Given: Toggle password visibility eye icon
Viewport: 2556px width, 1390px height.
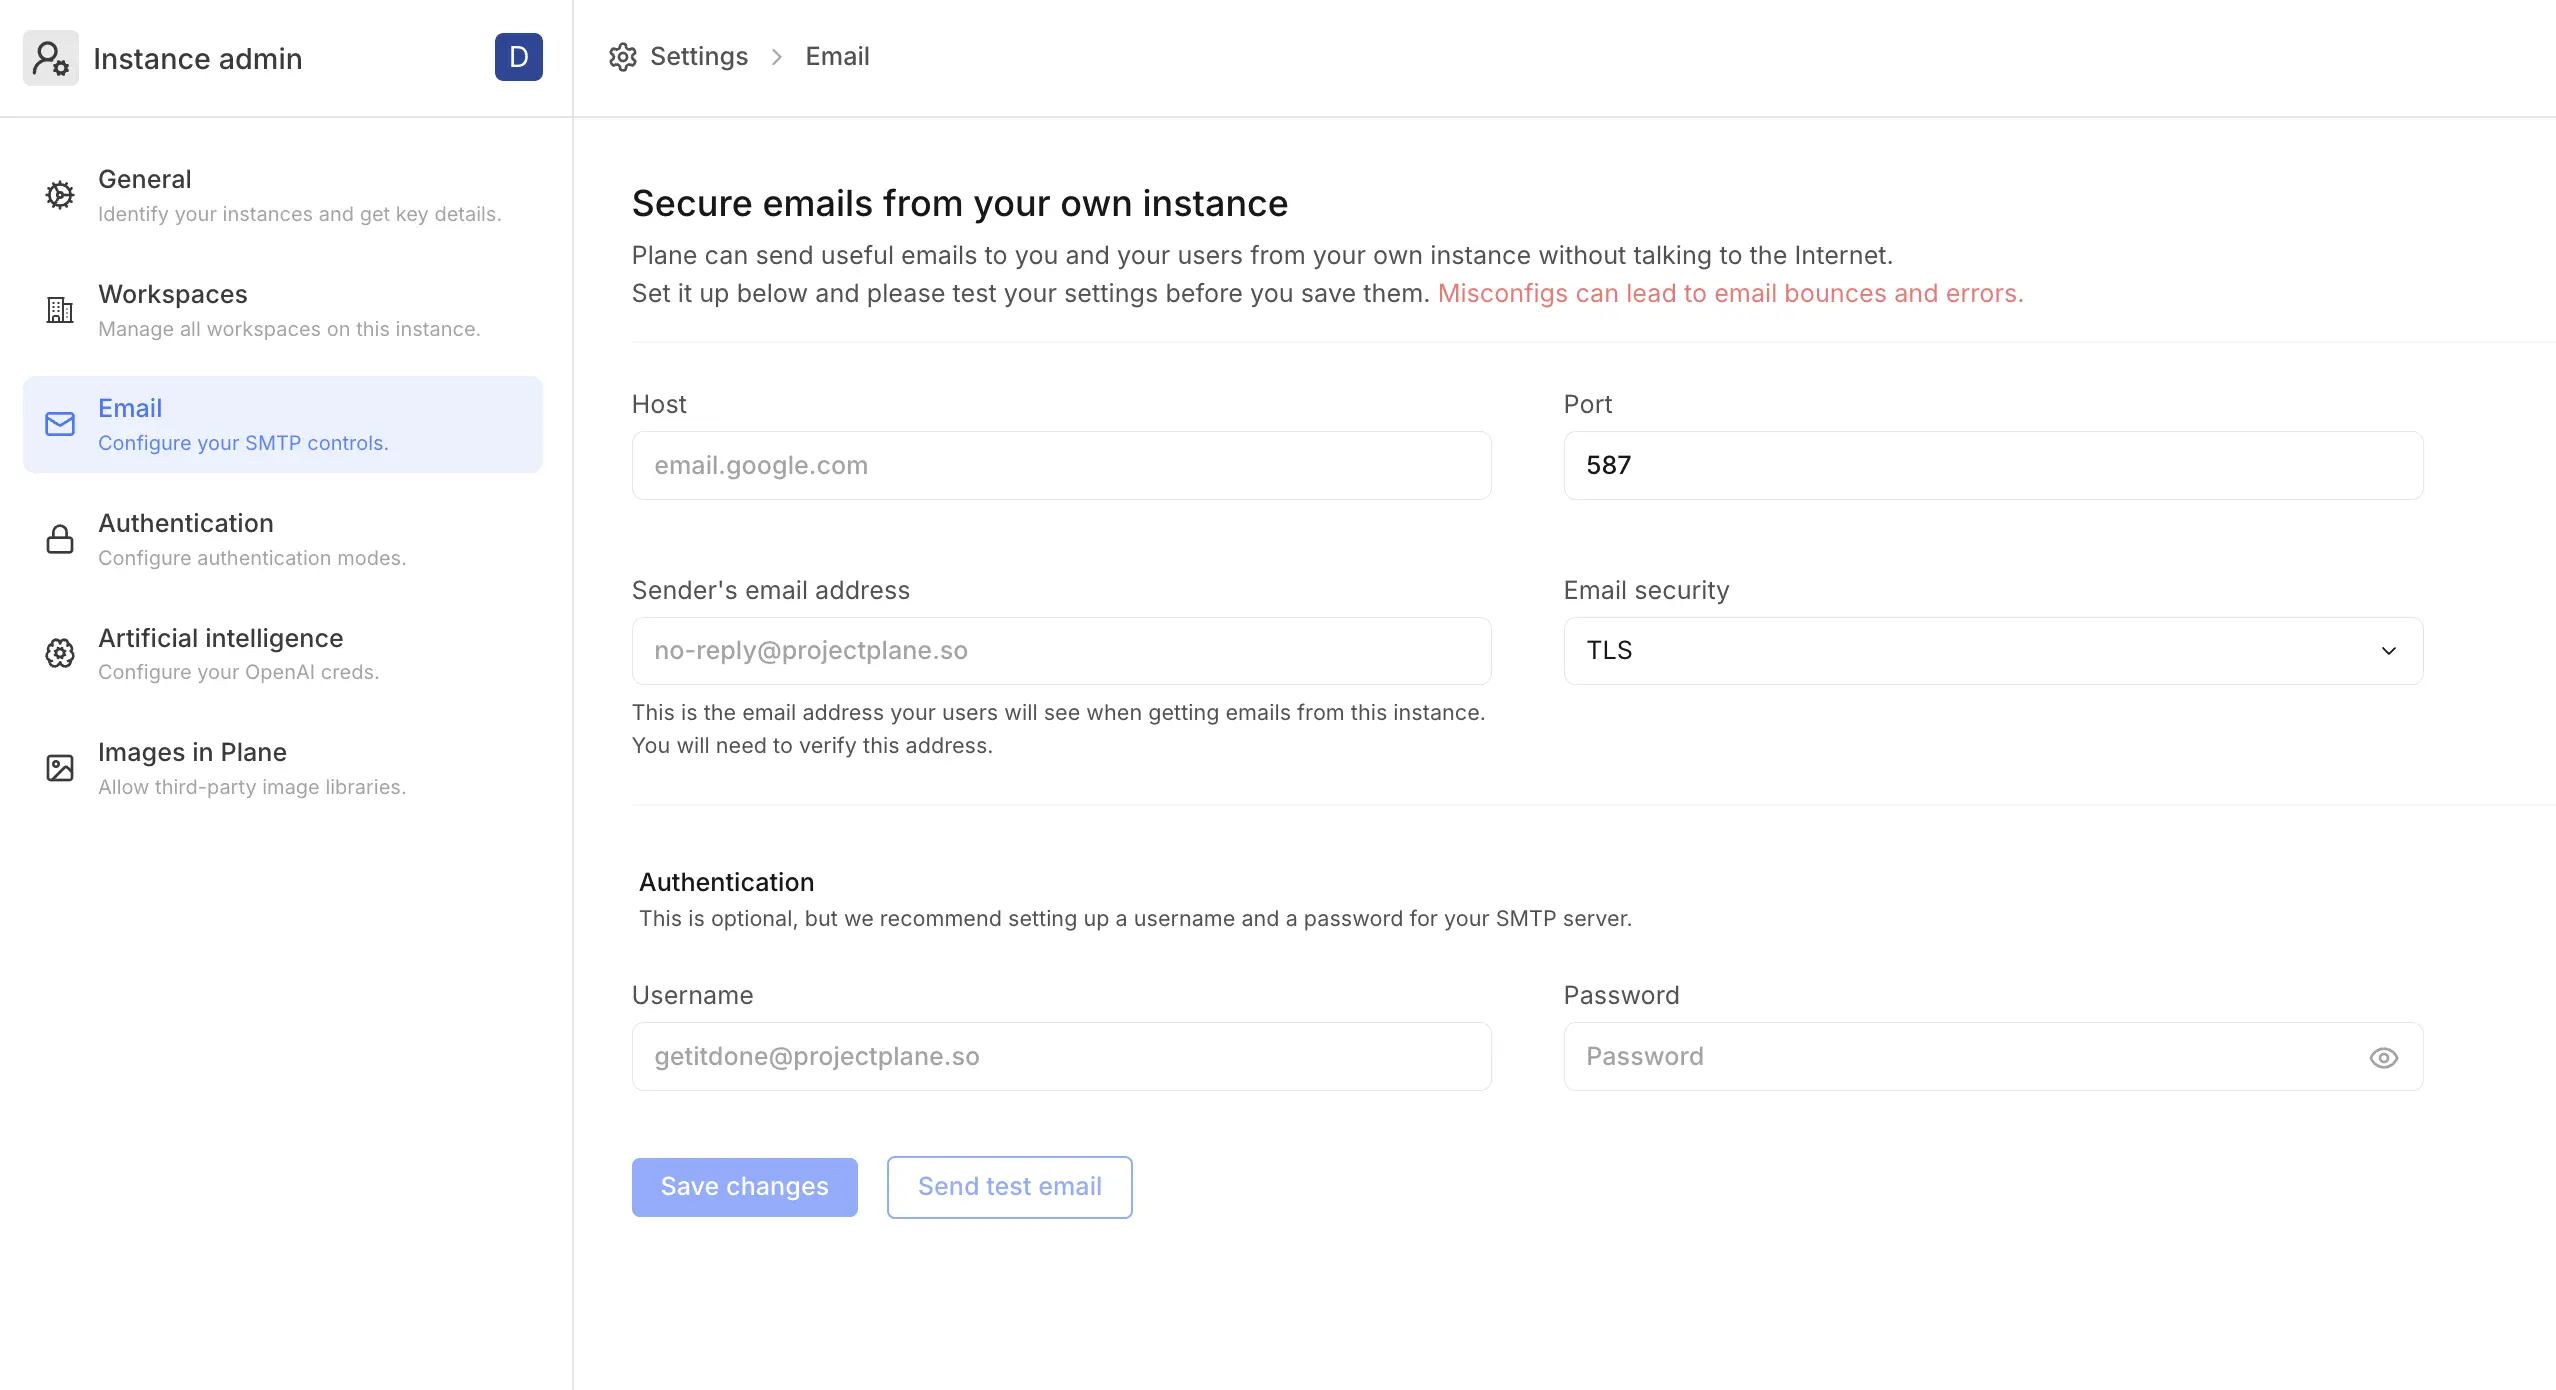Looking at the screenshot, I should (x=2383, y=1058).
